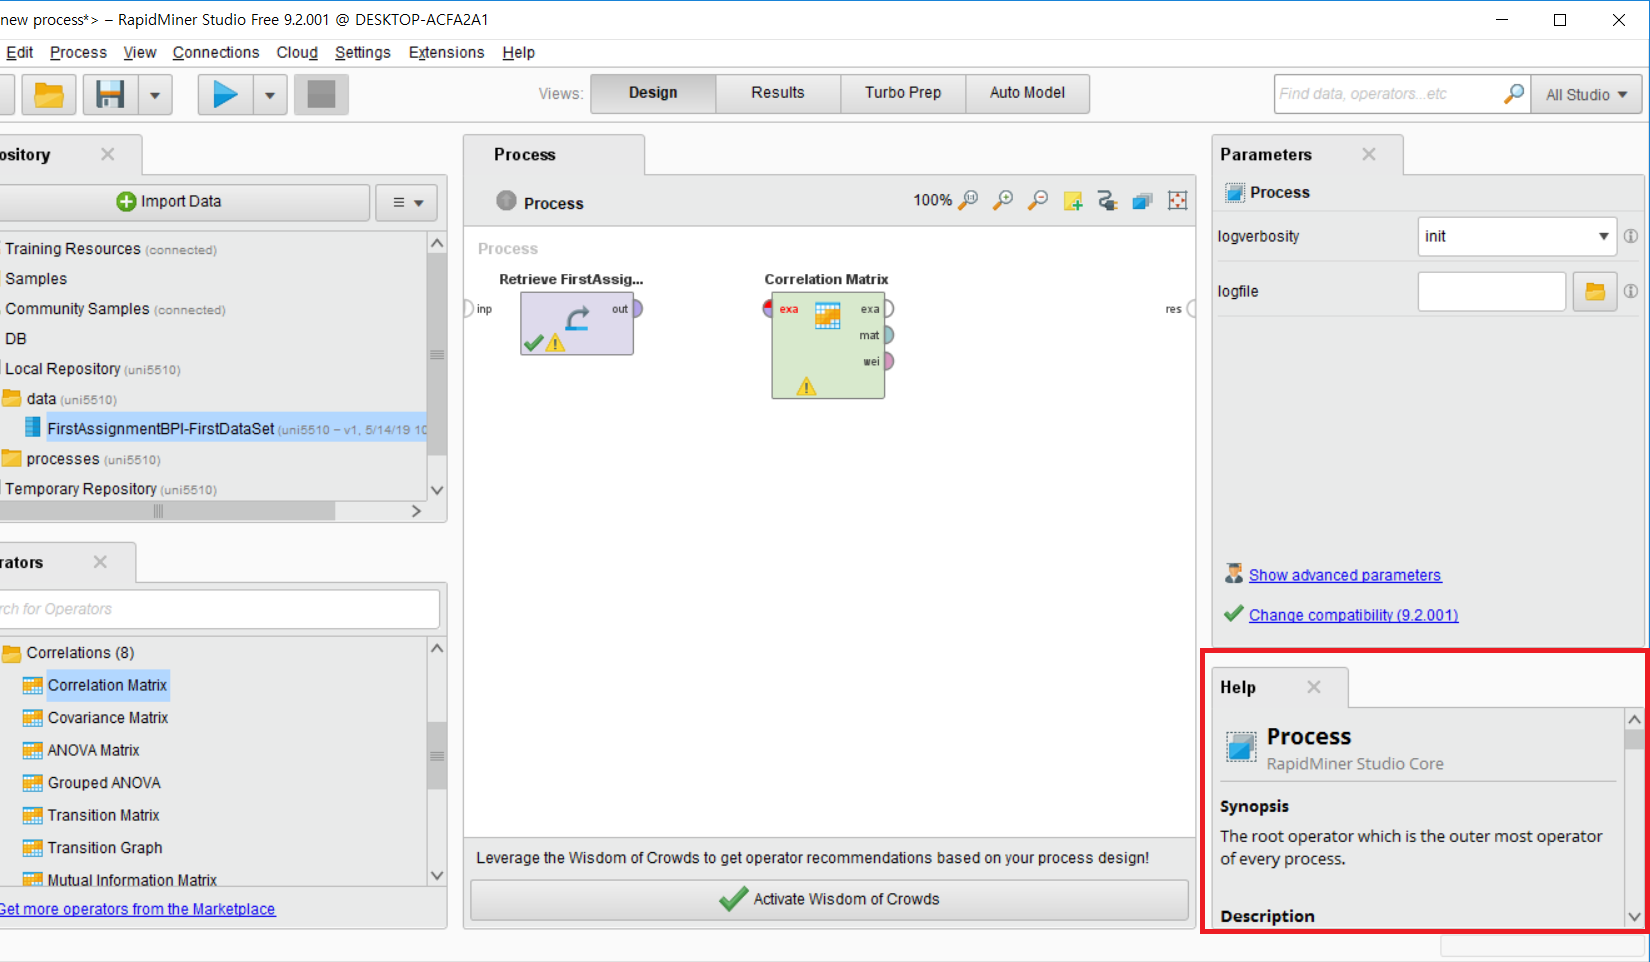
Task: Add a note with the yellow sticky icon
Action: [1073, 201]
